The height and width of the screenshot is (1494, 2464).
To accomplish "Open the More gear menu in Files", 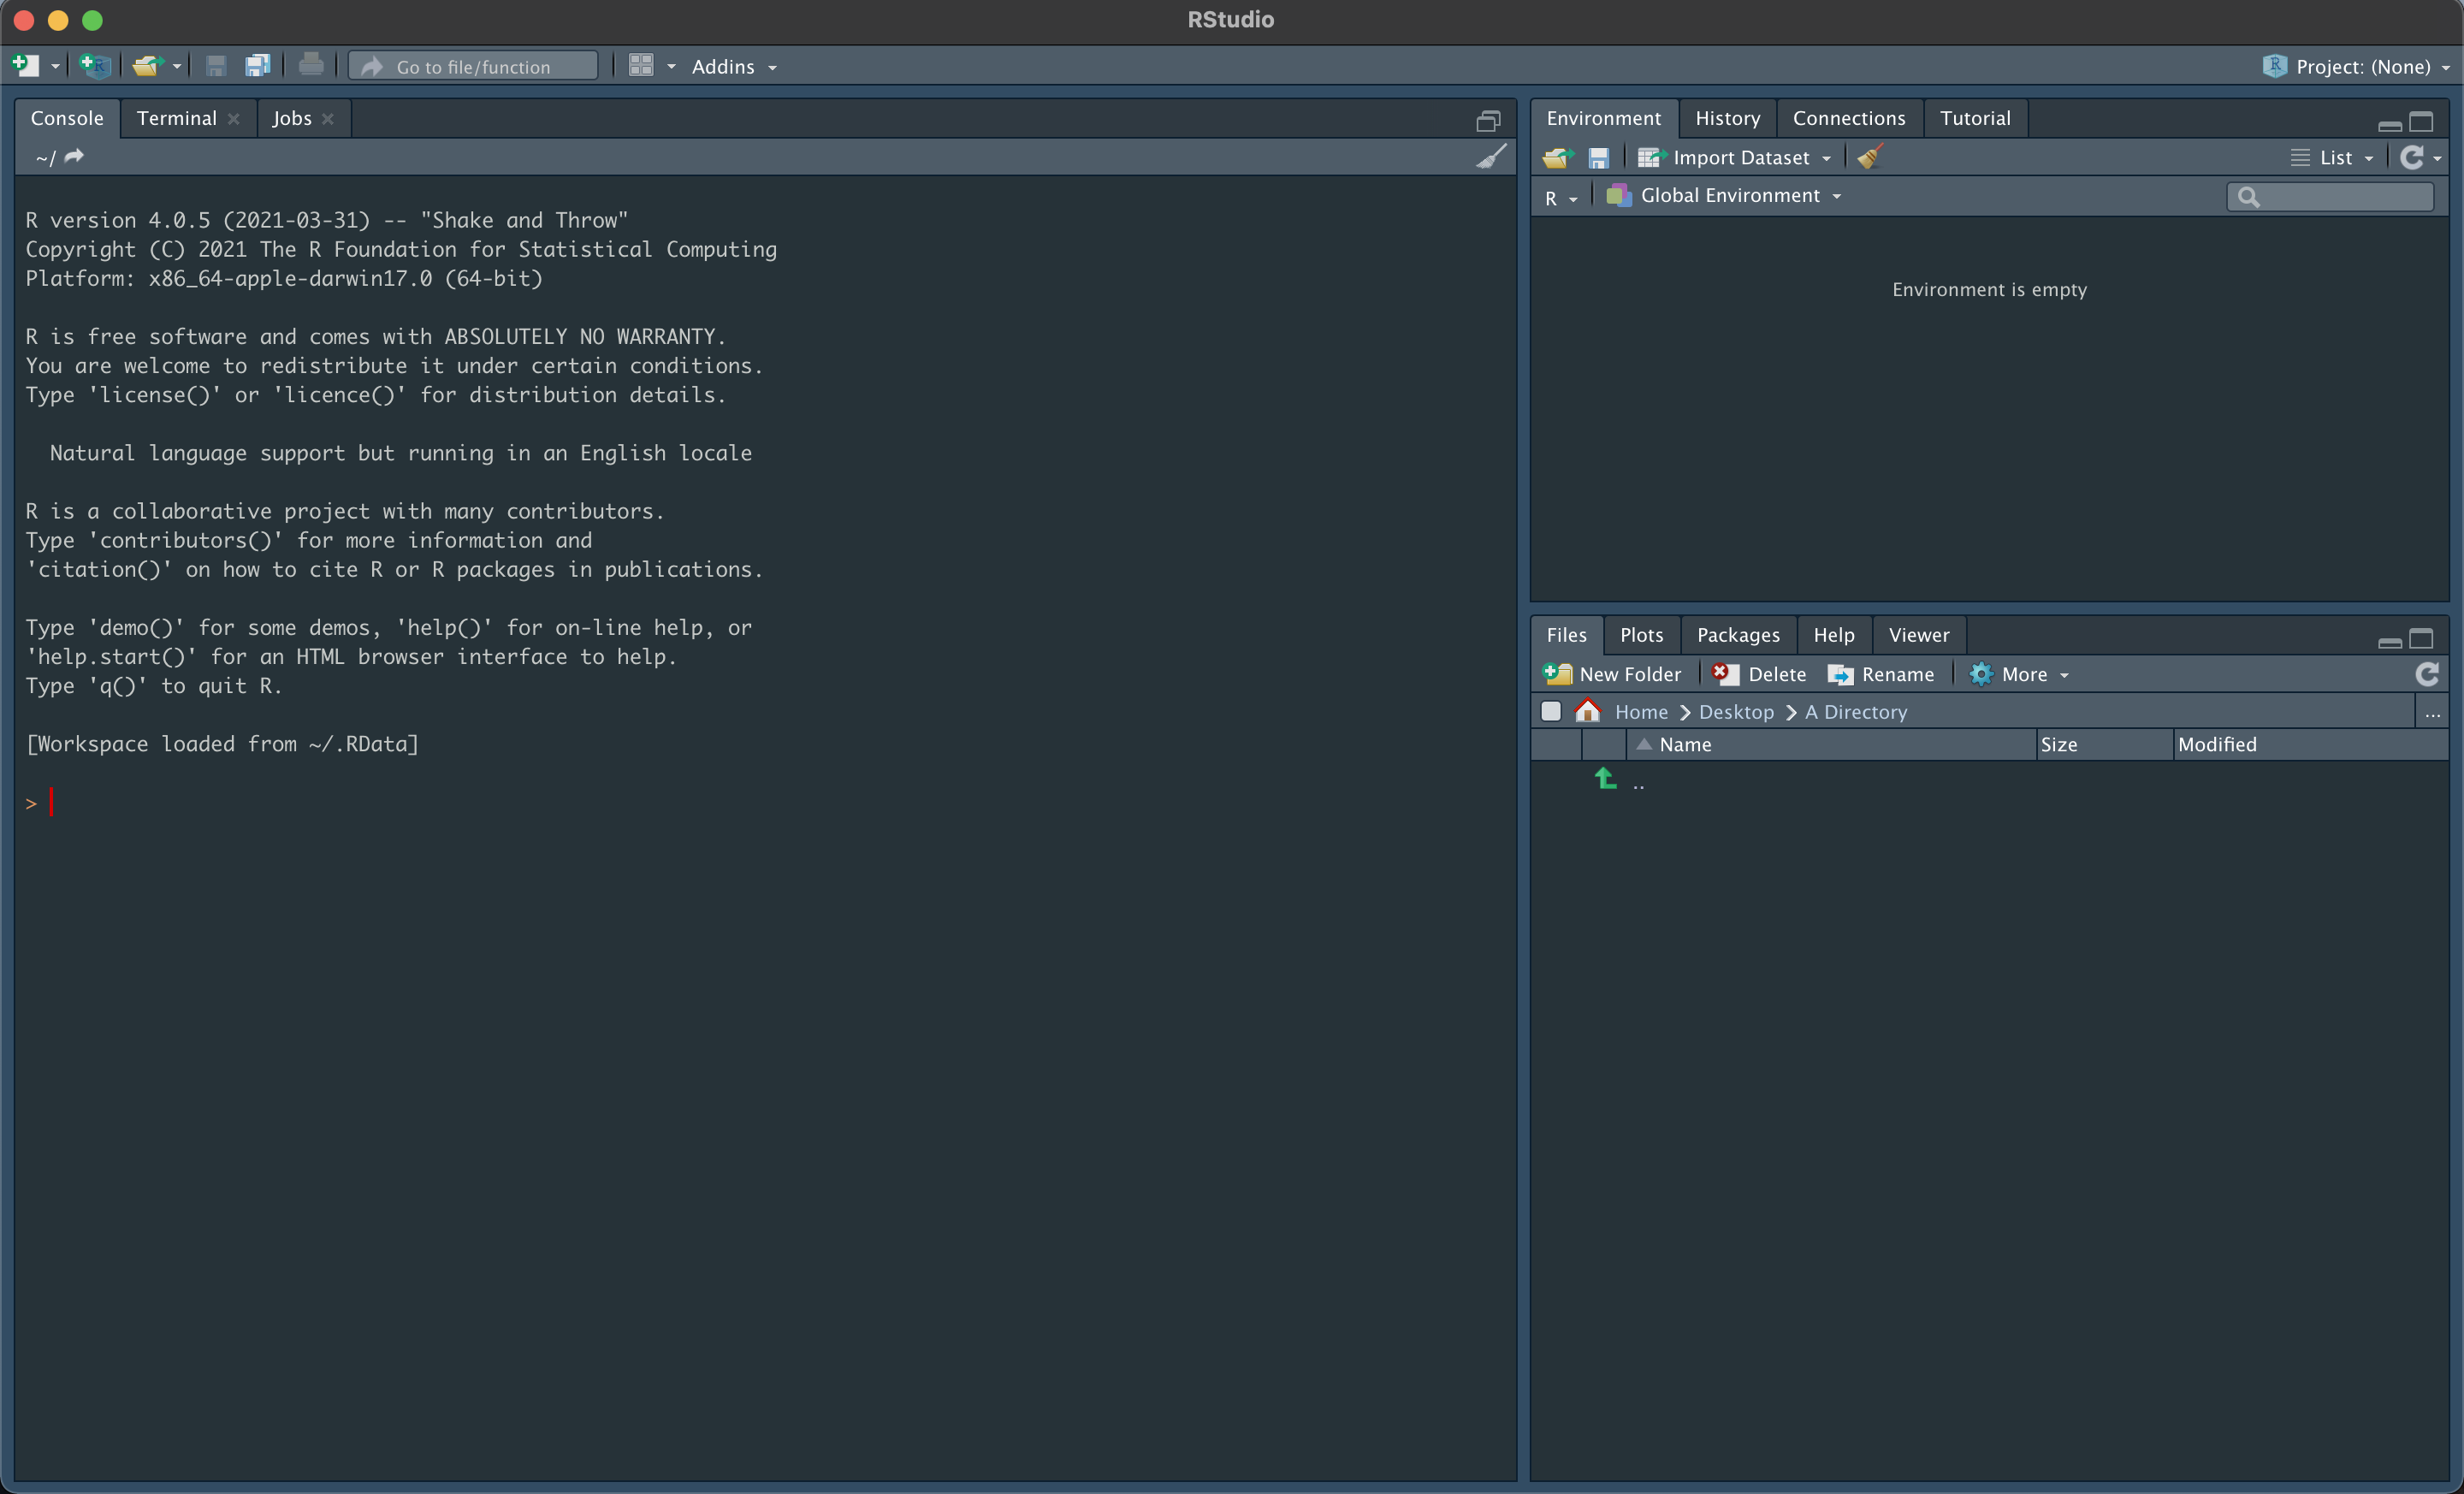I will tap(2019, 675).
